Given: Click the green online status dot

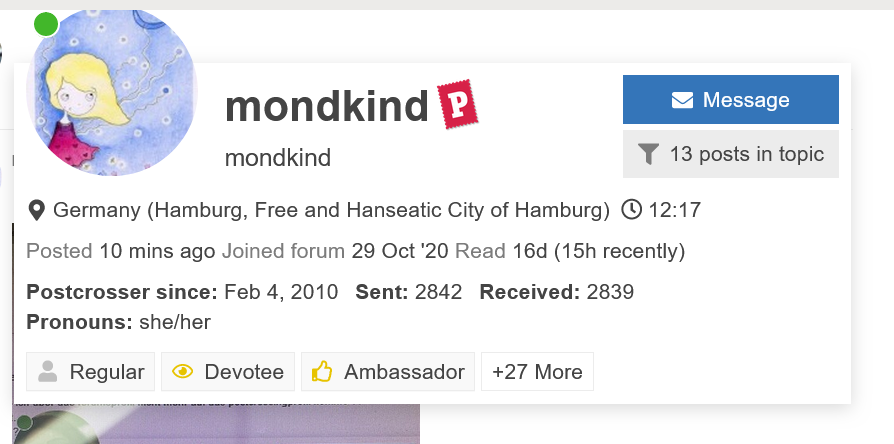Looking at the screenshot, I should click(46, 24).
